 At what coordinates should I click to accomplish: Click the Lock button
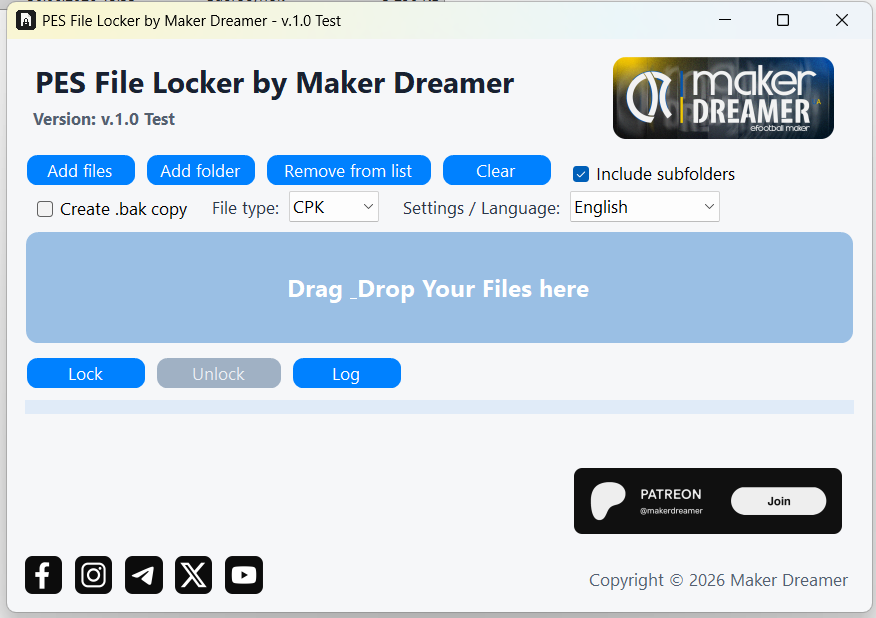click(x=85, y=373)
